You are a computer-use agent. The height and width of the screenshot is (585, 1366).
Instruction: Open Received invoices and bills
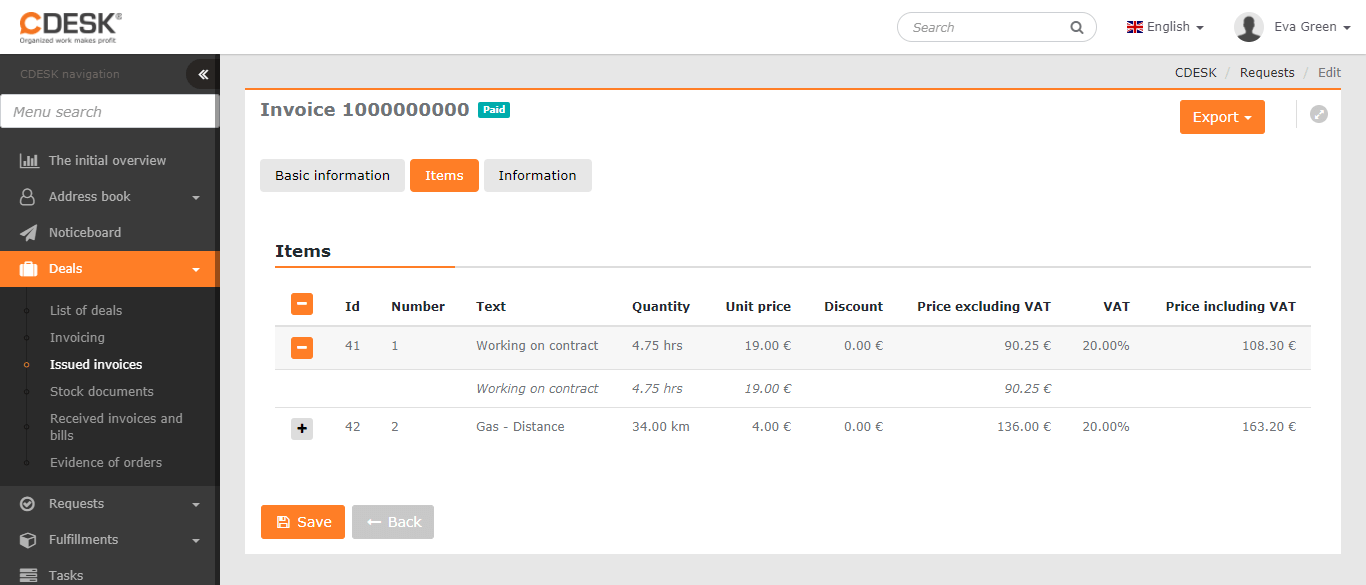coord(116,427)
